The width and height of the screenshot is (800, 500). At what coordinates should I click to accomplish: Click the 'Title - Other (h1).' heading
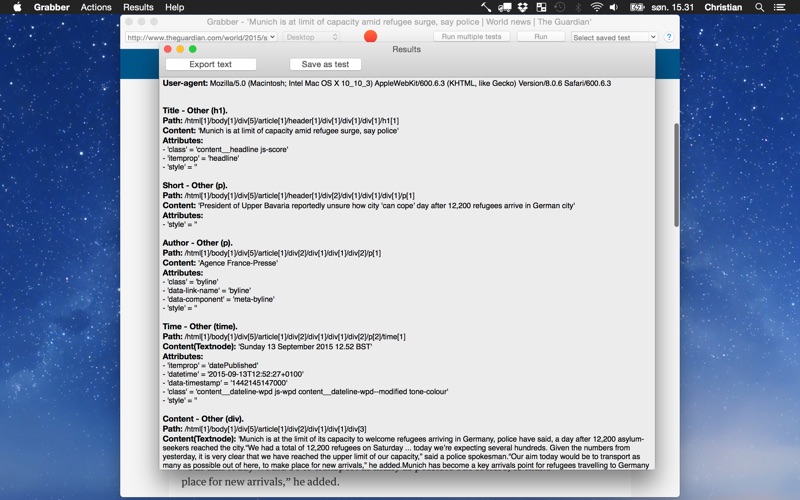pos(195,110)
